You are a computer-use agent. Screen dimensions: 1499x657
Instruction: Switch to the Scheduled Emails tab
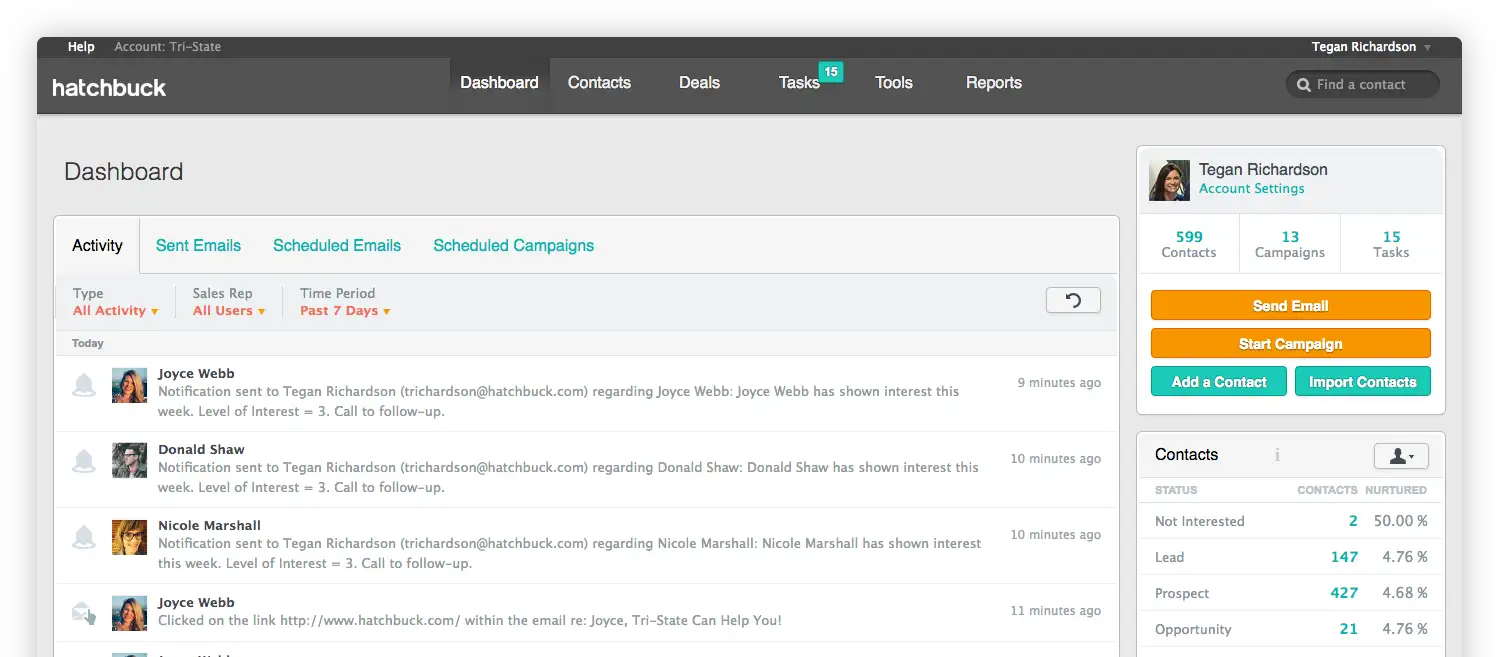[337, 246]
